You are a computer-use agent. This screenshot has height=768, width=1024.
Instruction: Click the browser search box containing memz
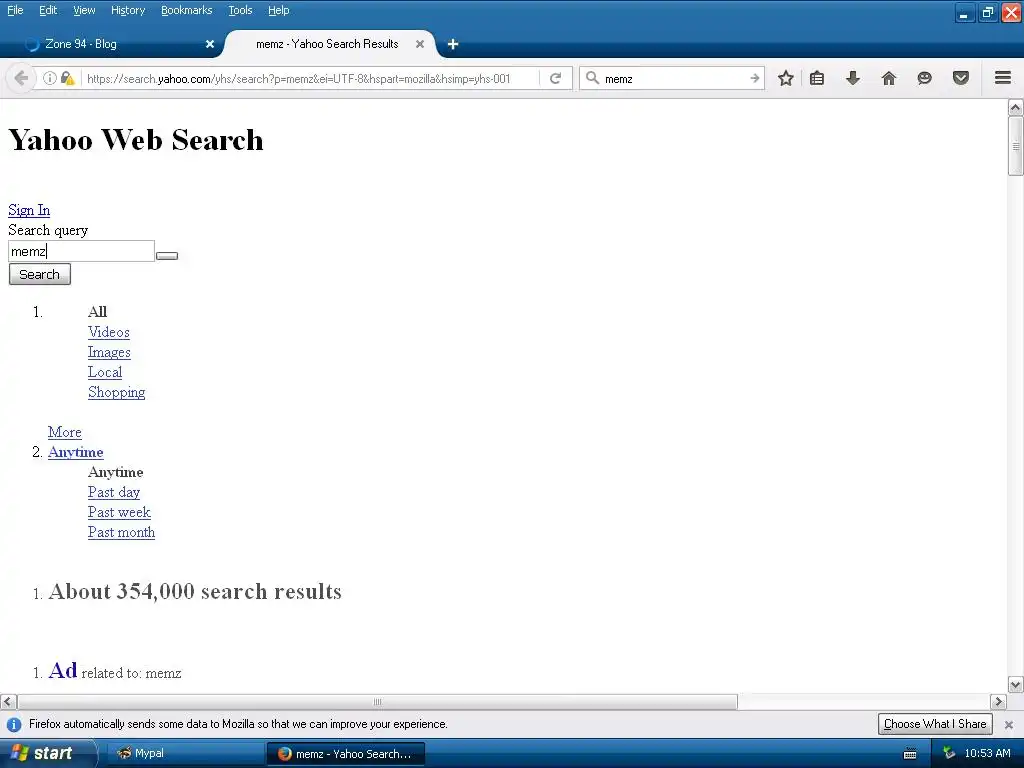673,78
